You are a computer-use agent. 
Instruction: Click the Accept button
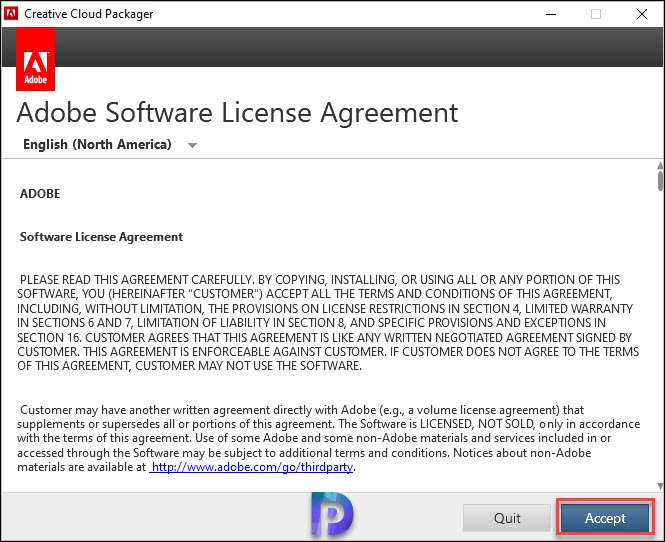pyautogui.click(x=605, y=517)
